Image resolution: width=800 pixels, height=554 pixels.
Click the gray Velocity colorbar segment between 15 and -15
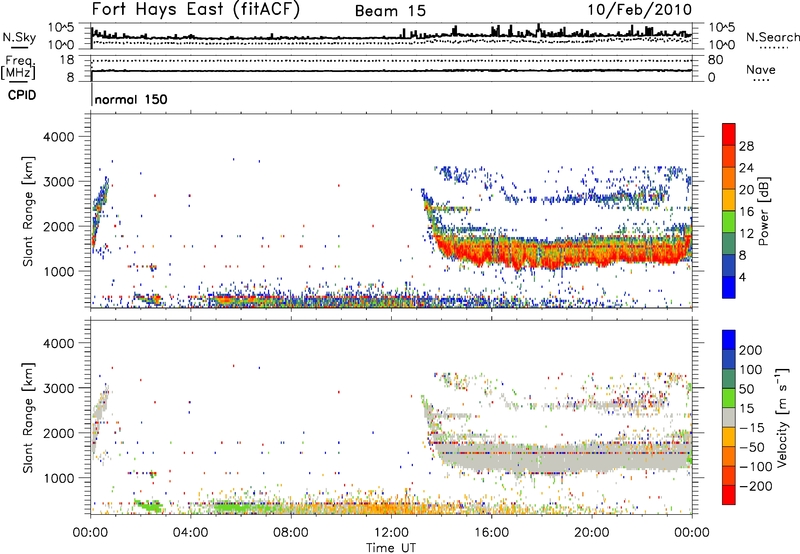(x=729, y=417)
